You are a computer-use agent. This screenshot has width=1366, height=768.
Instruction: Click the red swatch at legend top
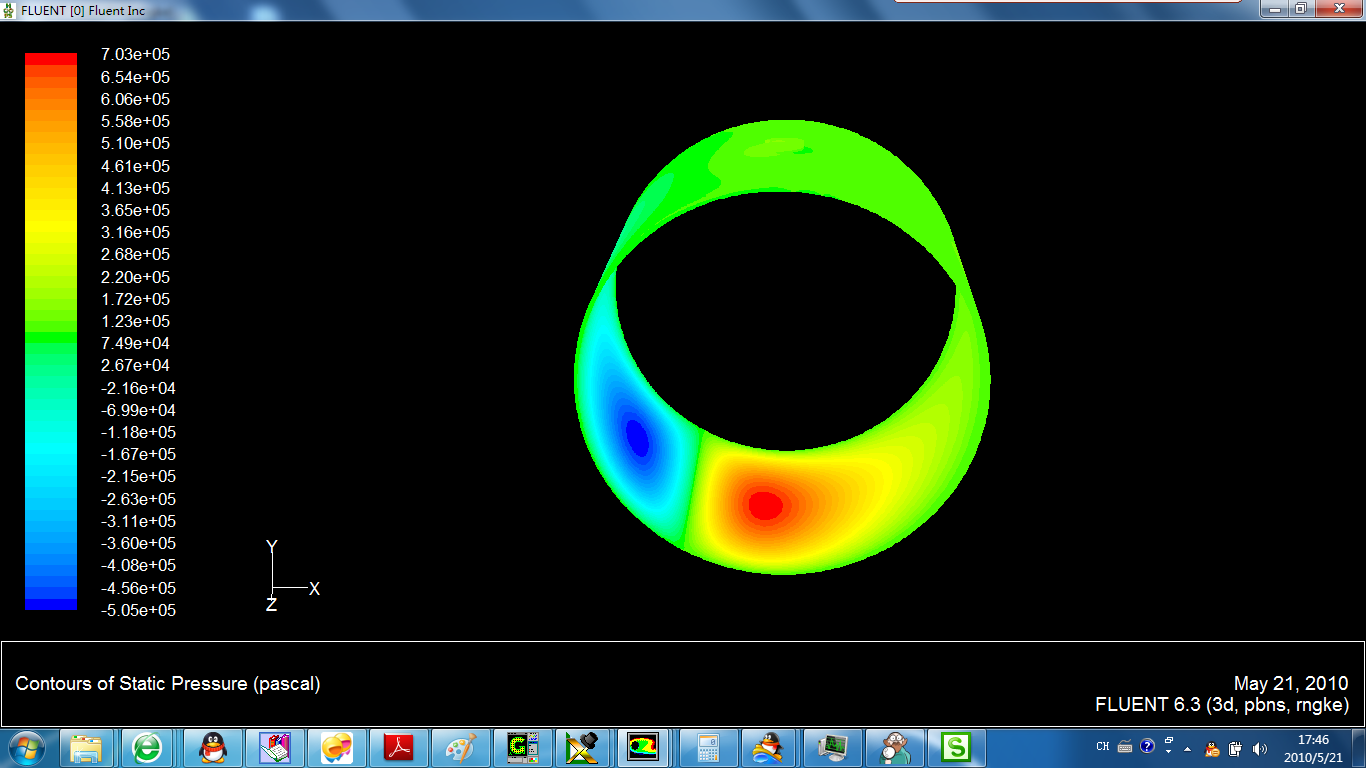51,59
